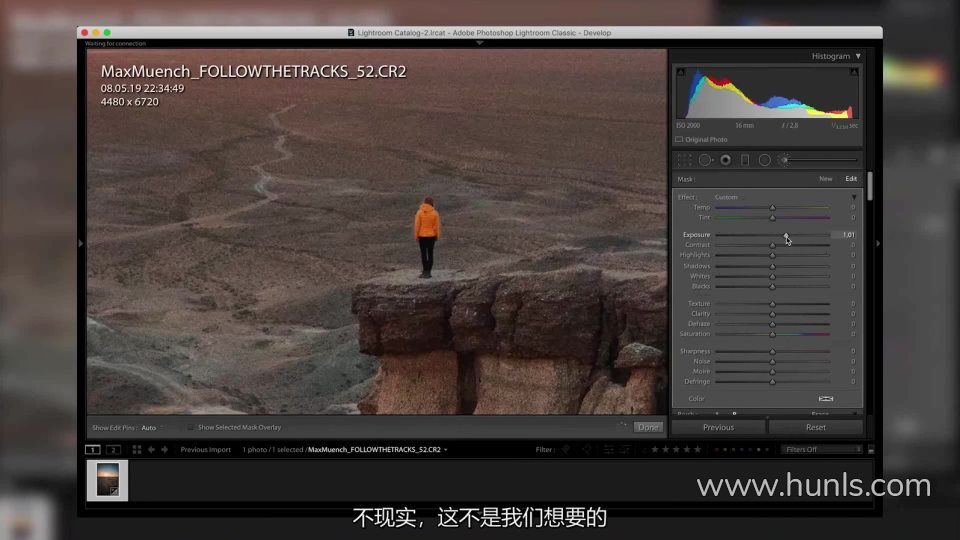
Task: Collapse the effect sliders triangle
Action: click(854, 197)
